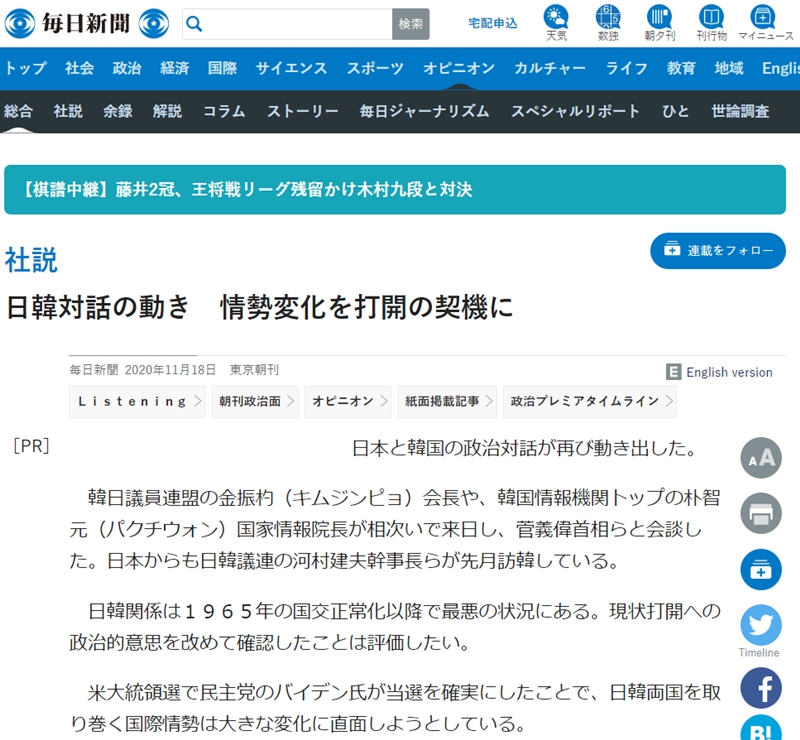This screenshot has width=800, height=740.
Task: Open the Sudoku (数独) icon
Action: pos(608,18)
